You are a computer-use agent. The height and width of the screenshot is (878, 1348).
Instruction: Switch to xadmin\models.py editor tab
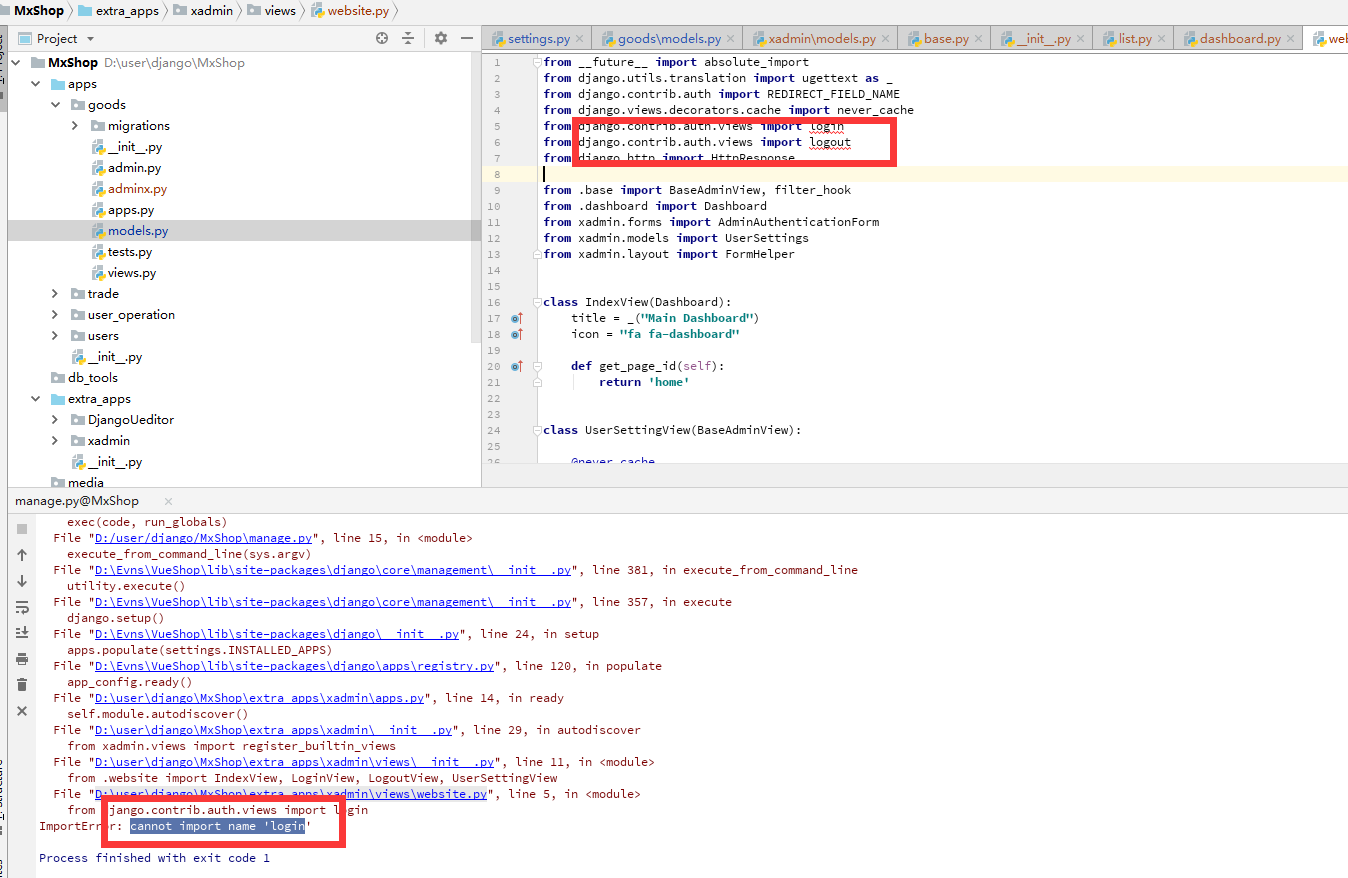click(x=821, y=39)
